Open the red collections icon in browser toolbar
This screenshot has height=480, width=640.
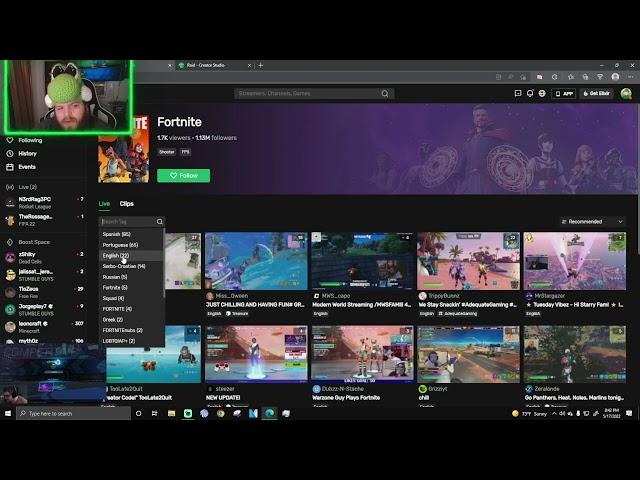[x=540, y=77]
